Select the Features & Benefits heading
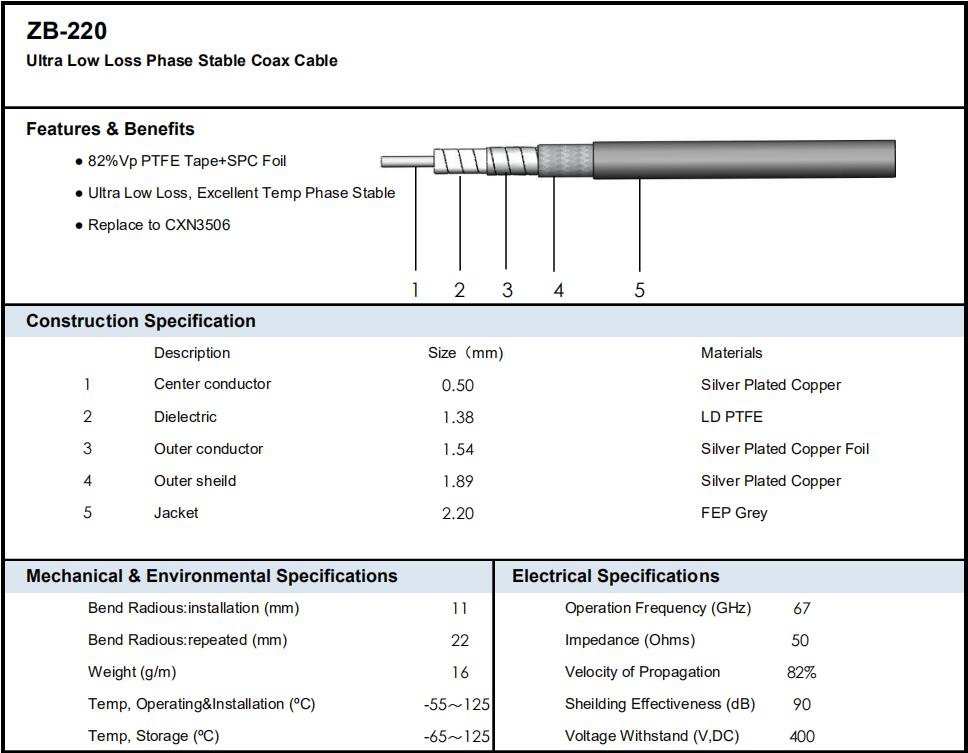Viewport: 968px width, 753px height. [x=110, y=129]
